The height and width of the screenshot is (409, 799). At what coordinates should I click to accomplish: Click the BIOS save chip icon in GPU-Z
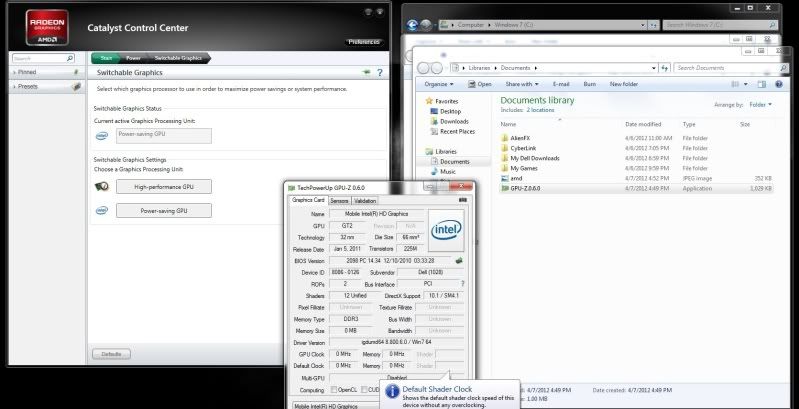click(459, 261)
